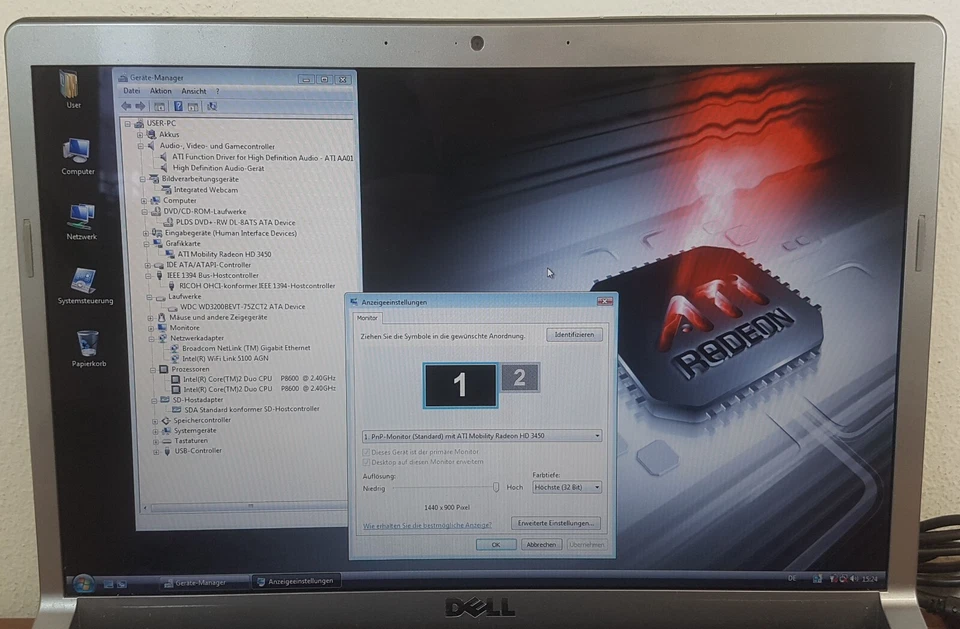
Task: Open the 'Wie erhalten Sie die bestmögliche Anzeige?' link
Action: pos(428,525)
